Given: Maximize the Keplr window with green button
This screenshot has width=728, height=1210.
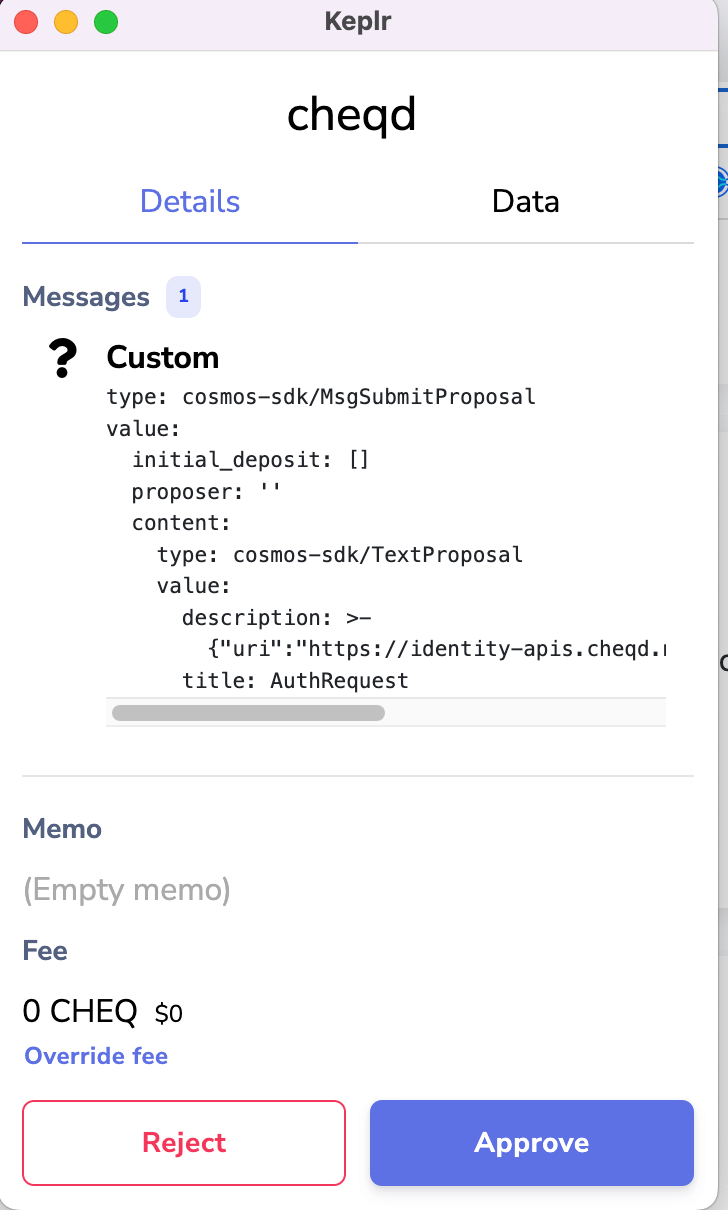Looking at the screenshot, I should point(105,21).
